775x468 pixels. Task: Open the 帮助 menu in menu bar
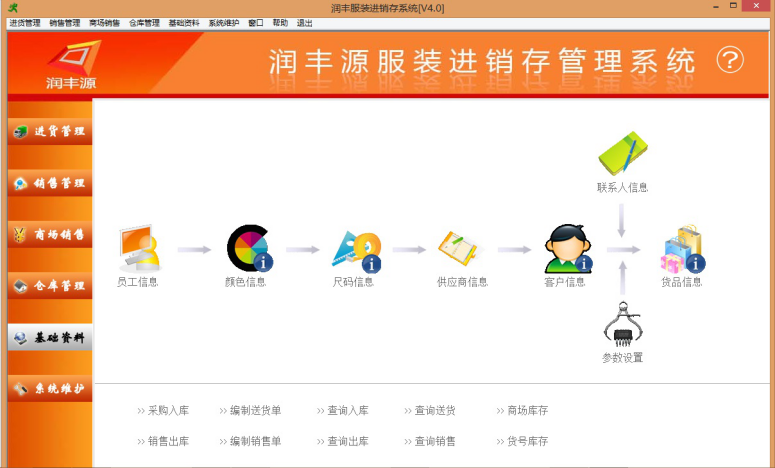pyautogui.click(x=280, y=23)
